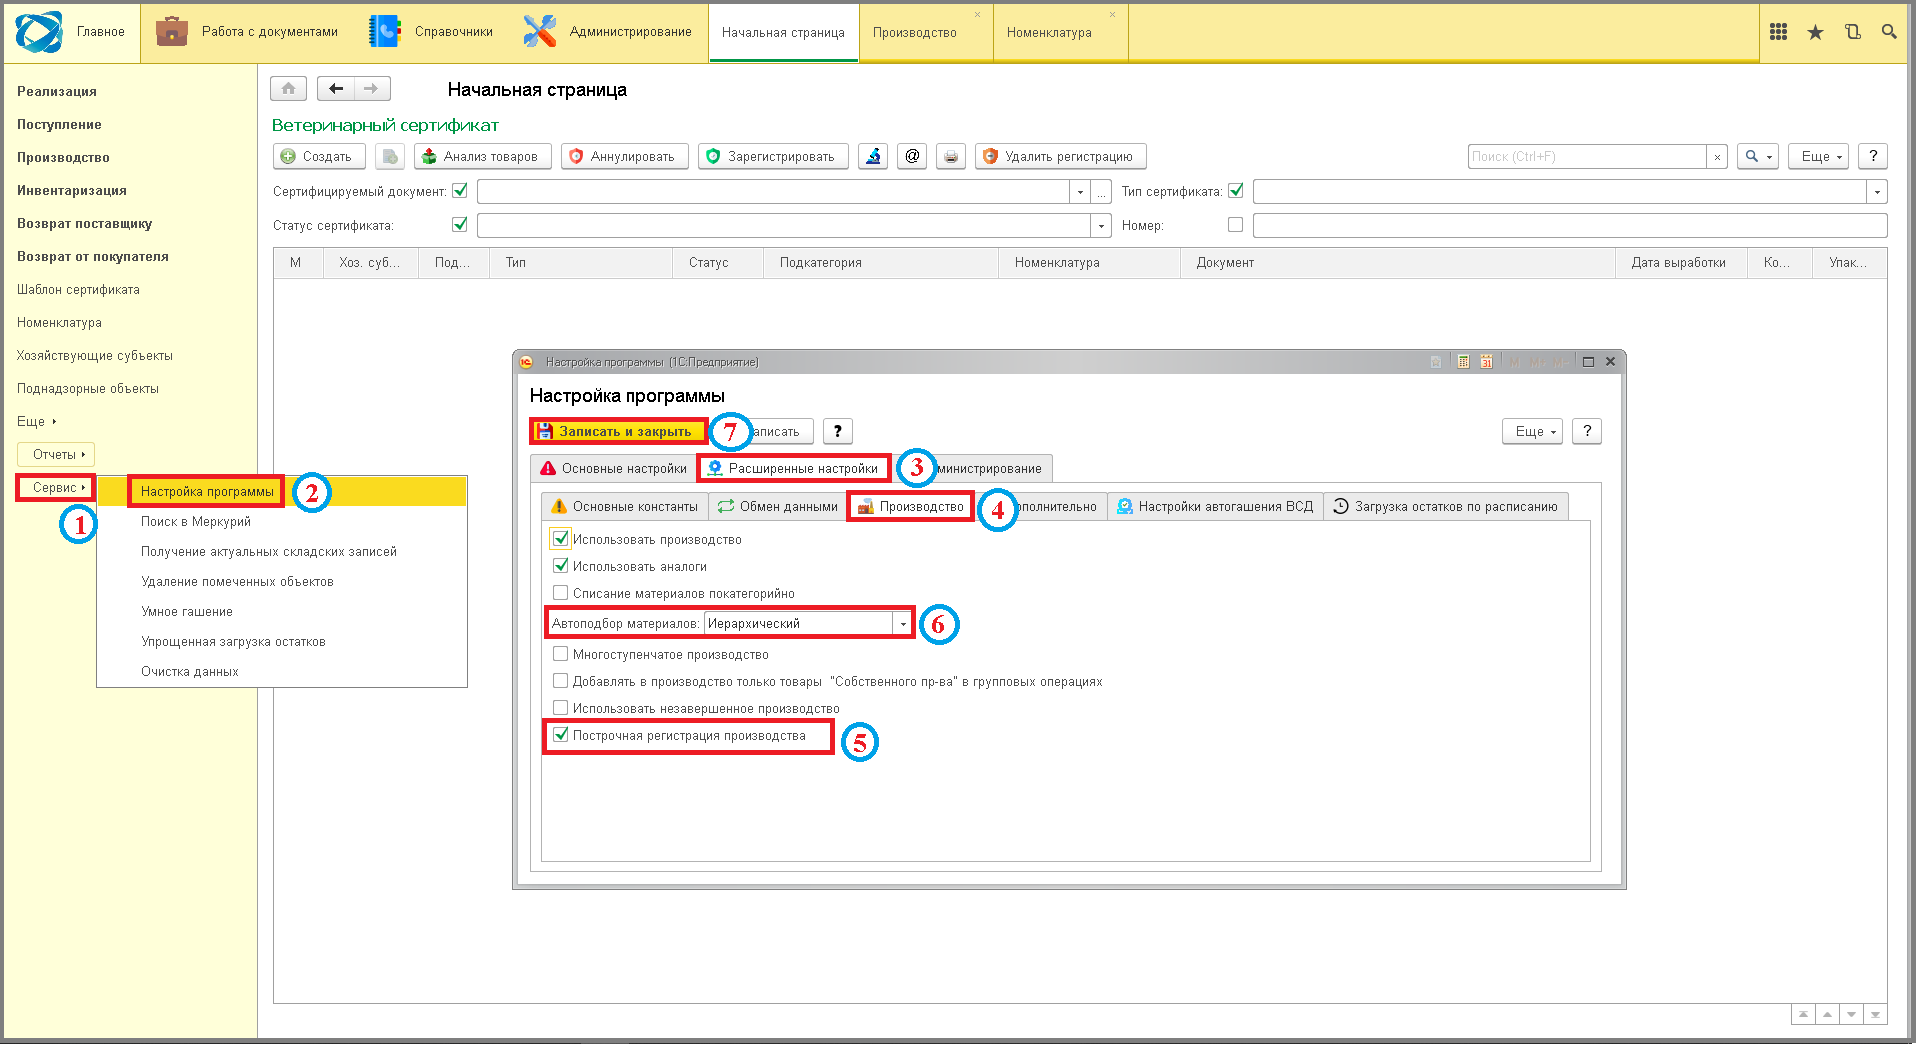Go back with the left arrow button
Viewport: 1917px width, 1044px height.
pos(336,89)
